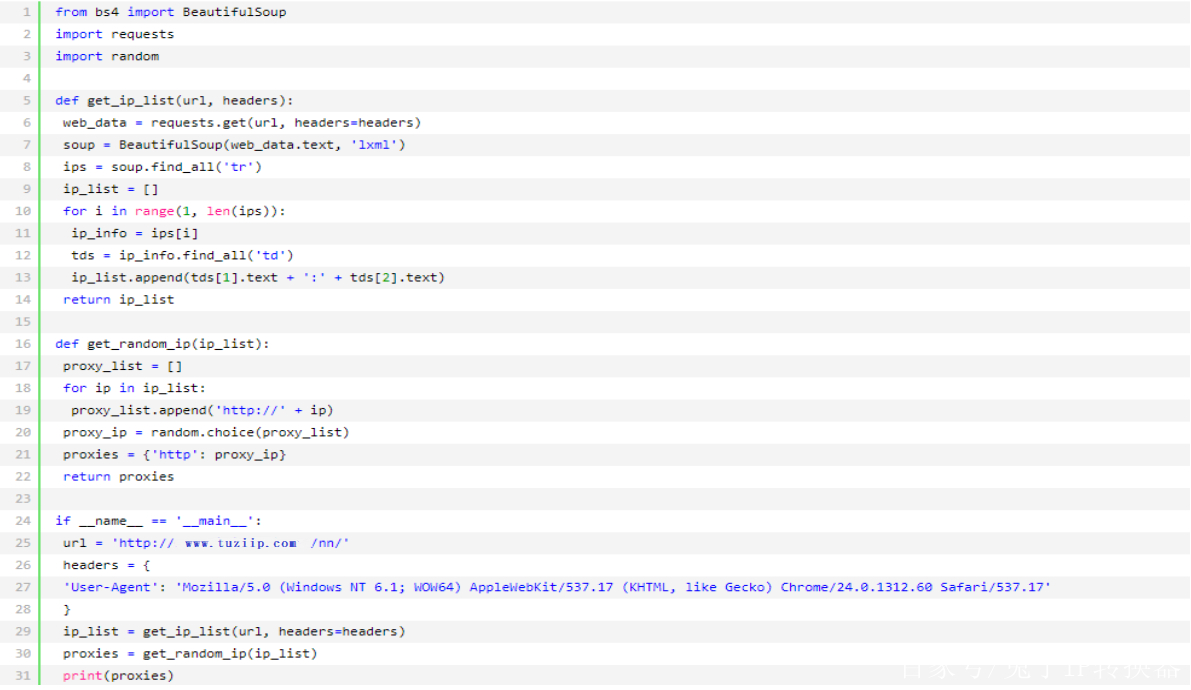Click the "ips = soup.find_all('tr')" line
The width and height of the screenshot is (1191, 690).
(x=163, y=166)
